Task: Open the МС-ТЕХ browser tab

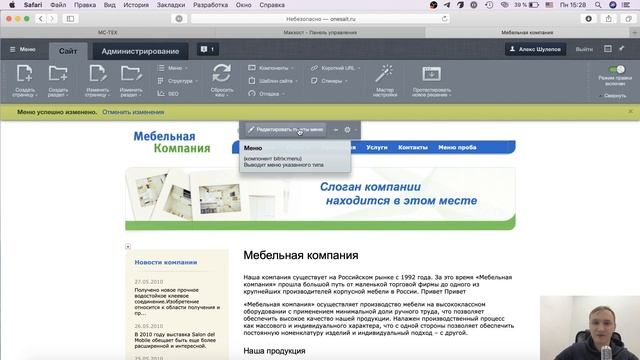Action: pos(108,32)
